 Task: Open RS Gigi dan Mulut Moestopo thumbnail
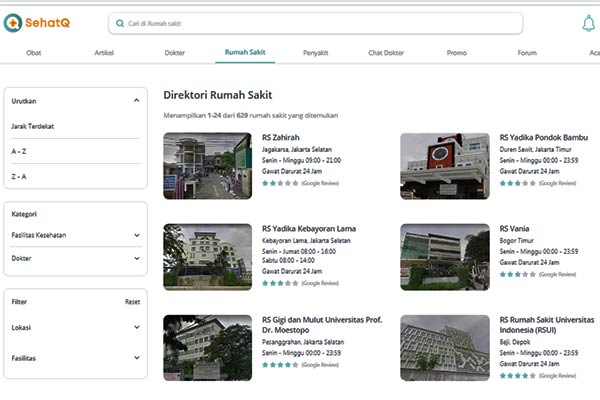[x=207, y=348]
